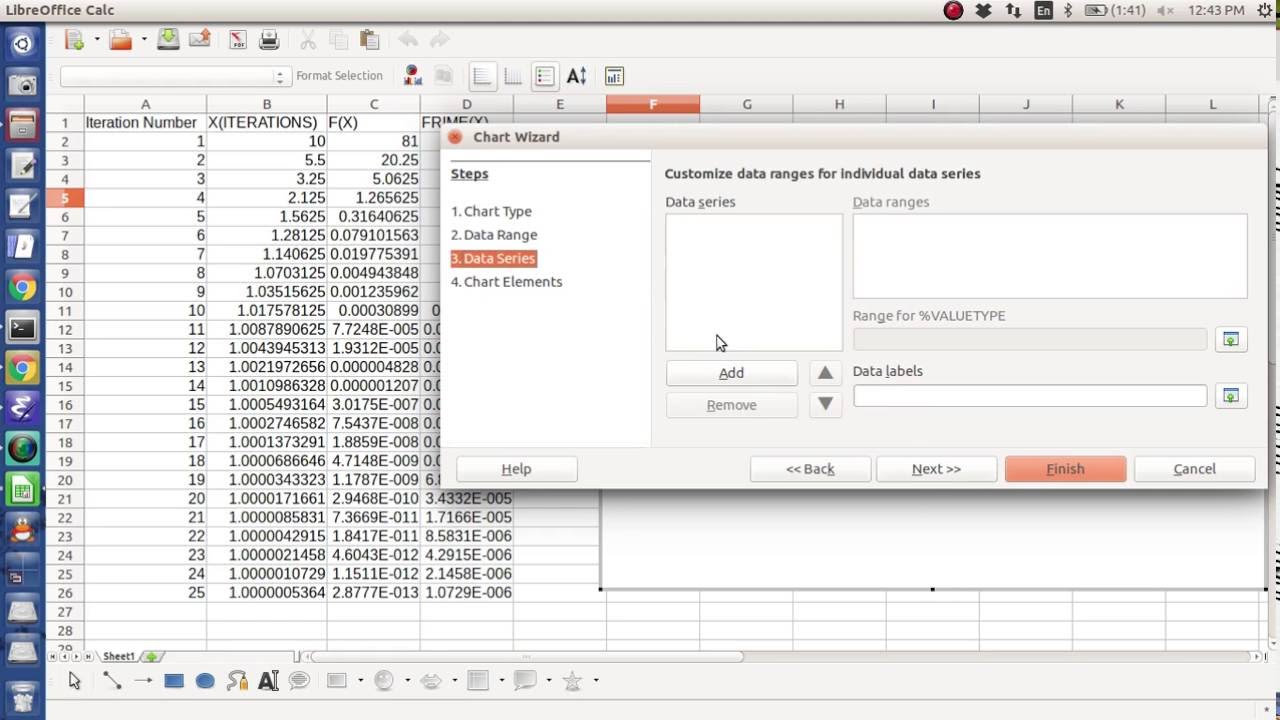The height and width of the screenshot is (720, 1280).
Task: Click the Chart Type icon
Action: 412,76
